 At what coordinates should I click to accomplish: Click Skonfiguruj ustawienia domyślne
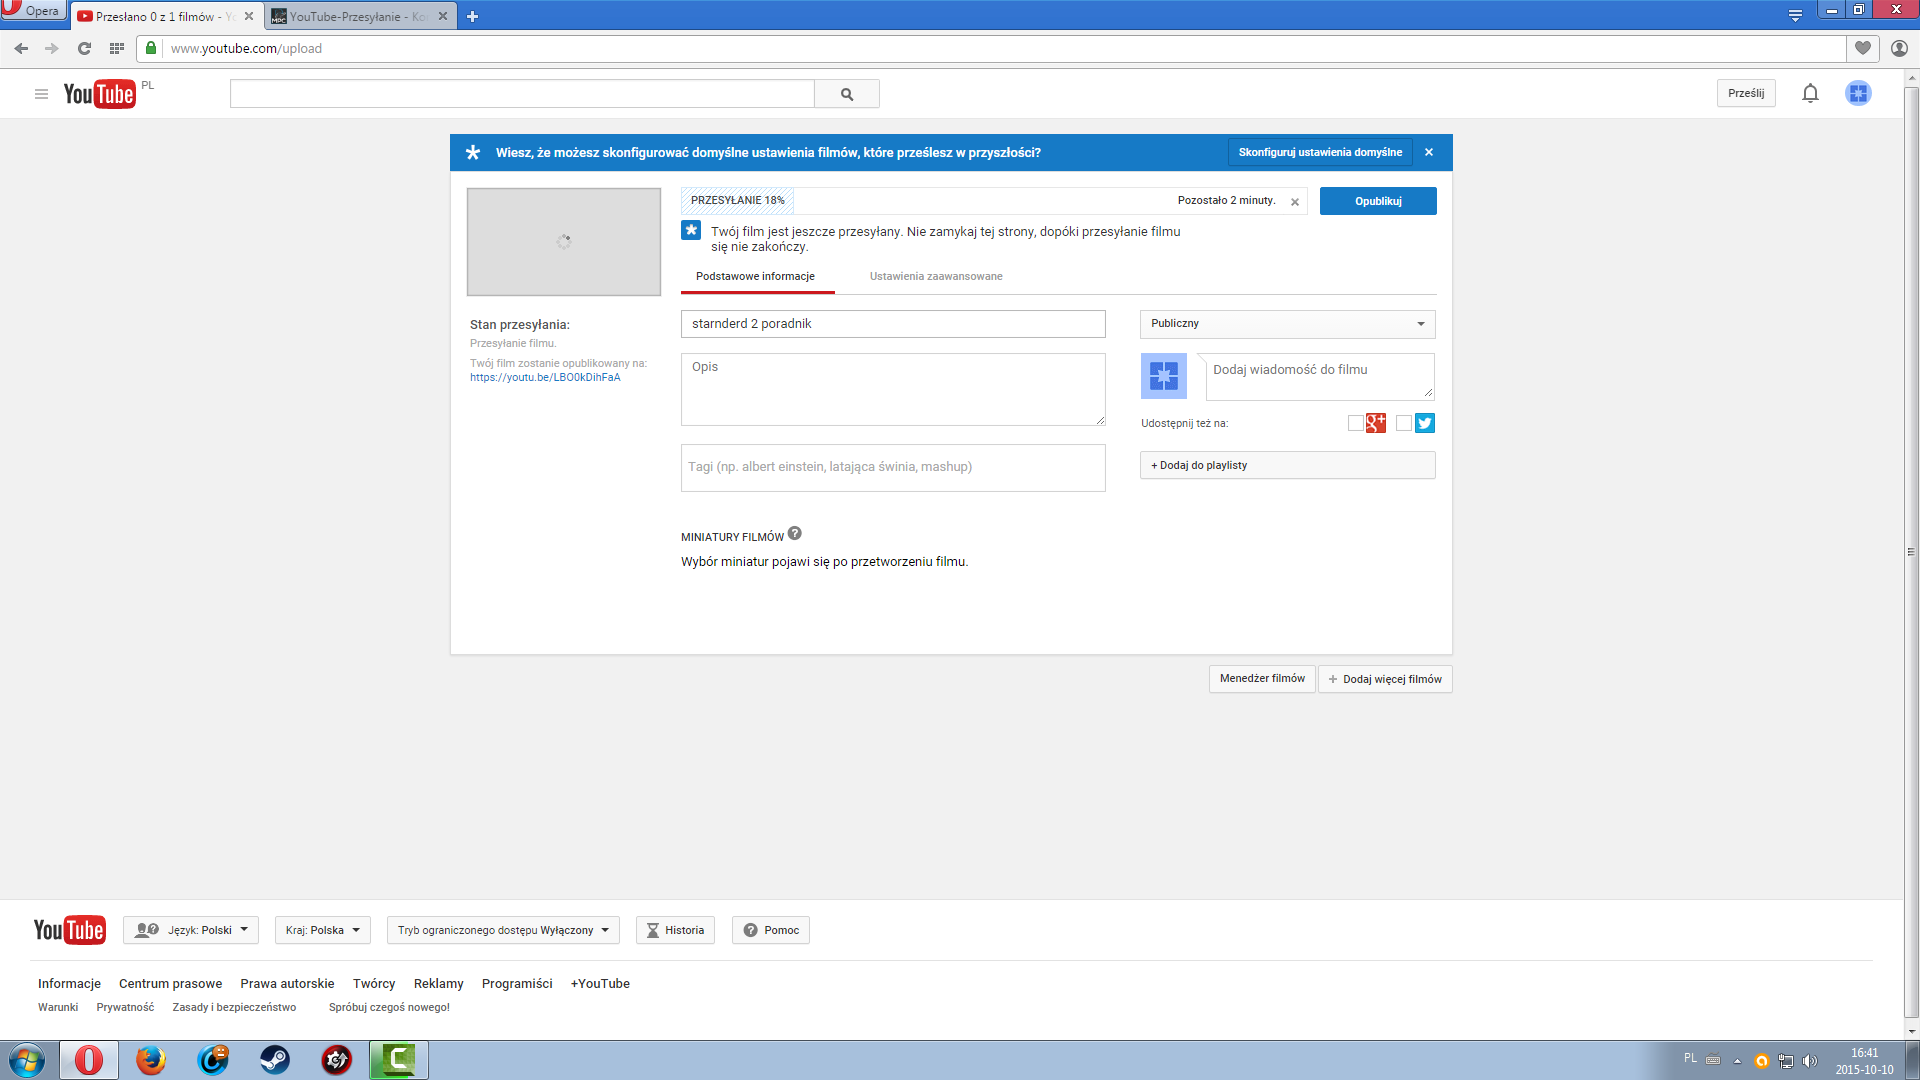1320,152
